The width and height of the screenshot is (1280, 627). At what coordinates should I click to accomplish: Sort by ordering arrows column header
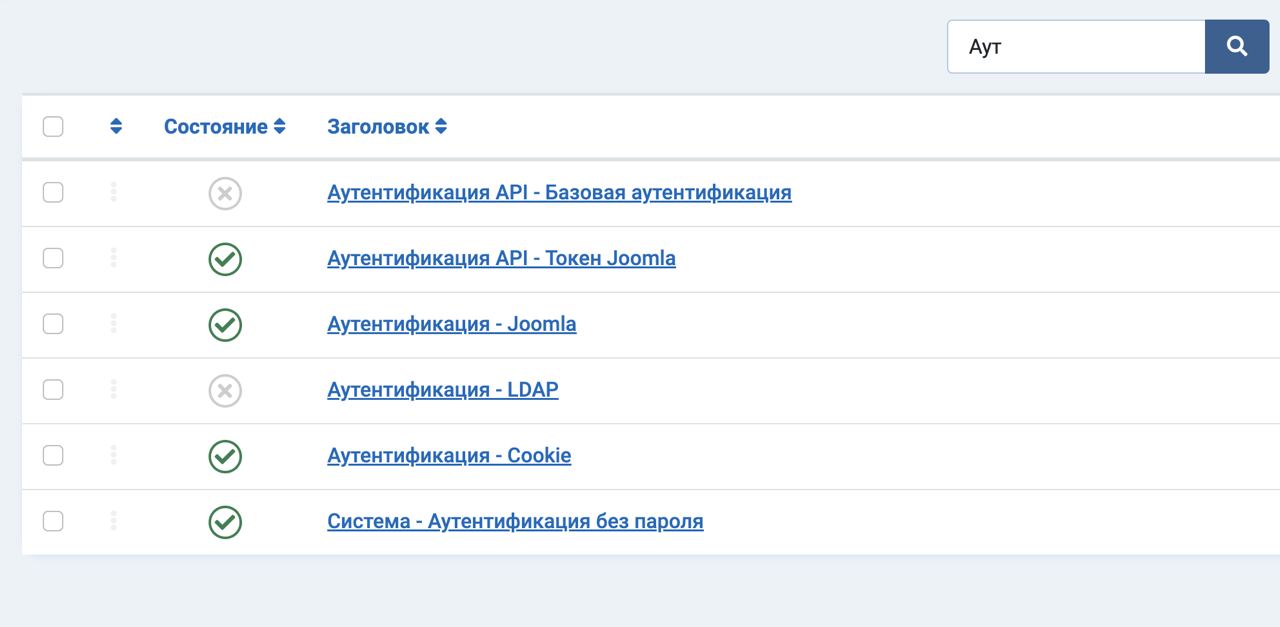pyautogui.click(x=116, y=126)
